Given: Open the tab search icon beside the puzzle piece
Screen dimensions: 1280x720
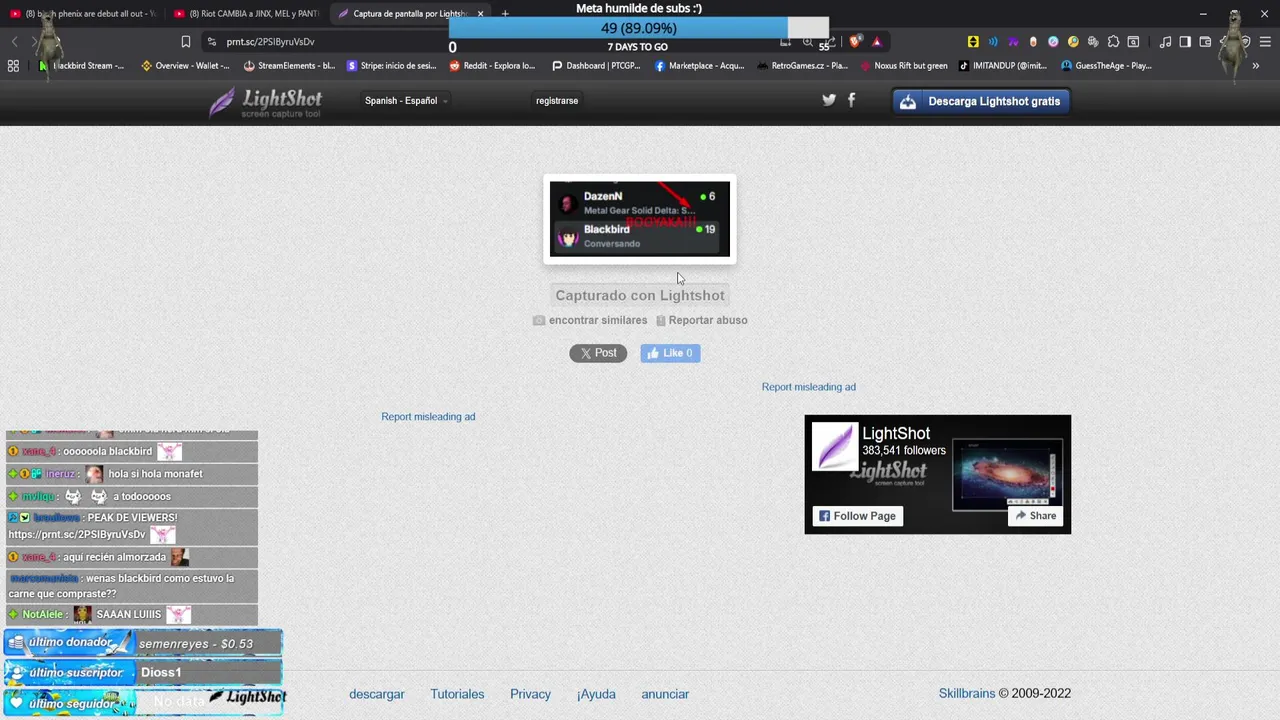Looking at the screenshot, I should click(1133, 42).
